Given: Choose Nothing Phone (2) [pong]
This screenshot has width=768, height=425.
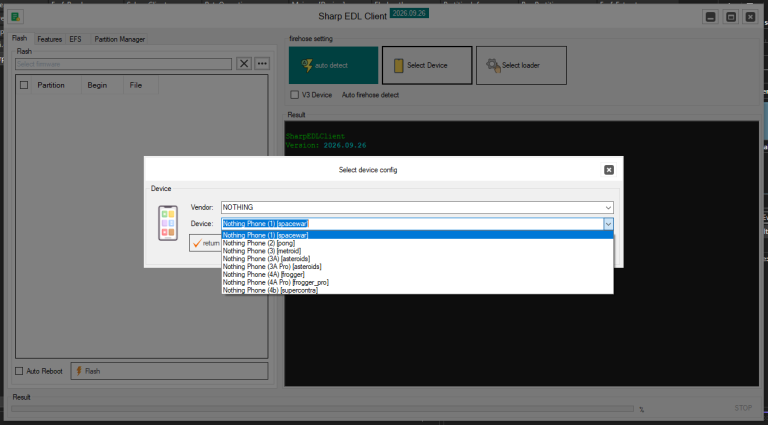Looking at the screenshot, I should 417,243.
